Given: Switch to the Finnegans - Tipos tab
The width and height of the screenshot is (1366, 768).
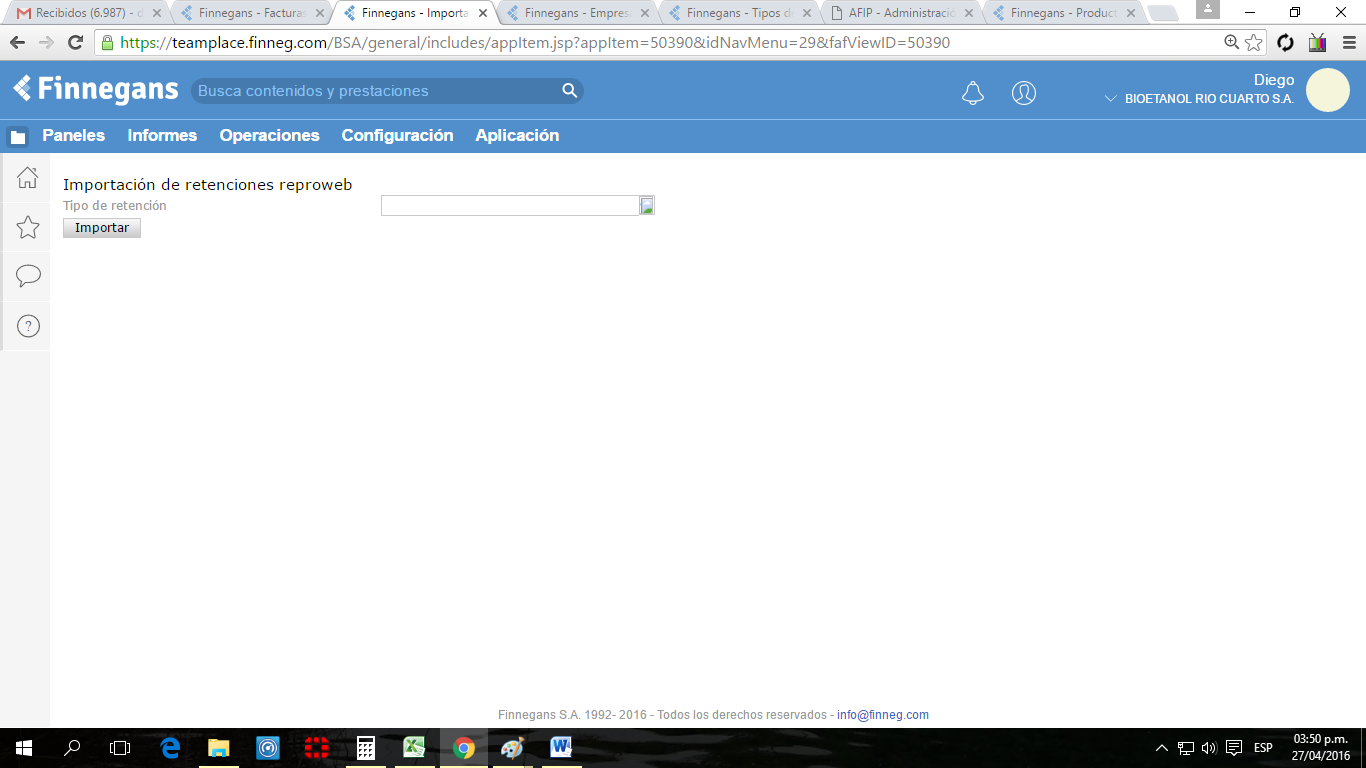Looking at the screenshot, I should click(x=740, y=13).
